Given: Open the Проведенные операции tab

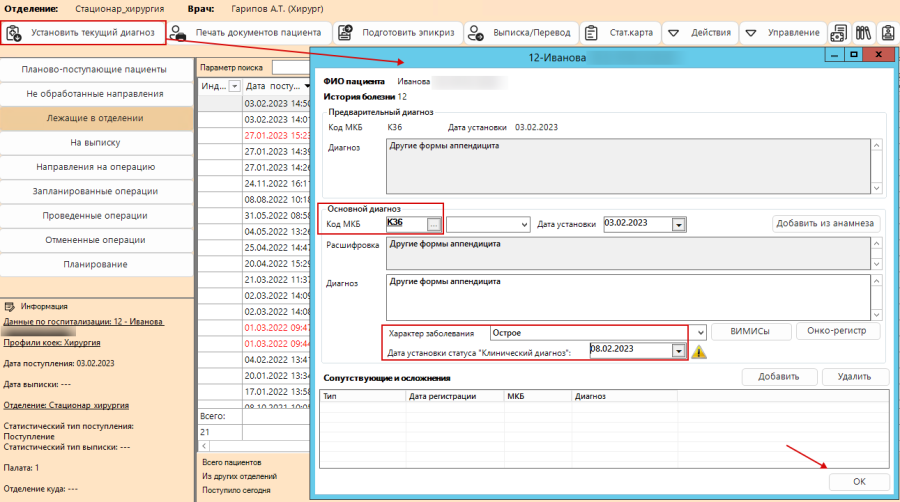Looking at the screenshot, I should click(x=94, y=216).
